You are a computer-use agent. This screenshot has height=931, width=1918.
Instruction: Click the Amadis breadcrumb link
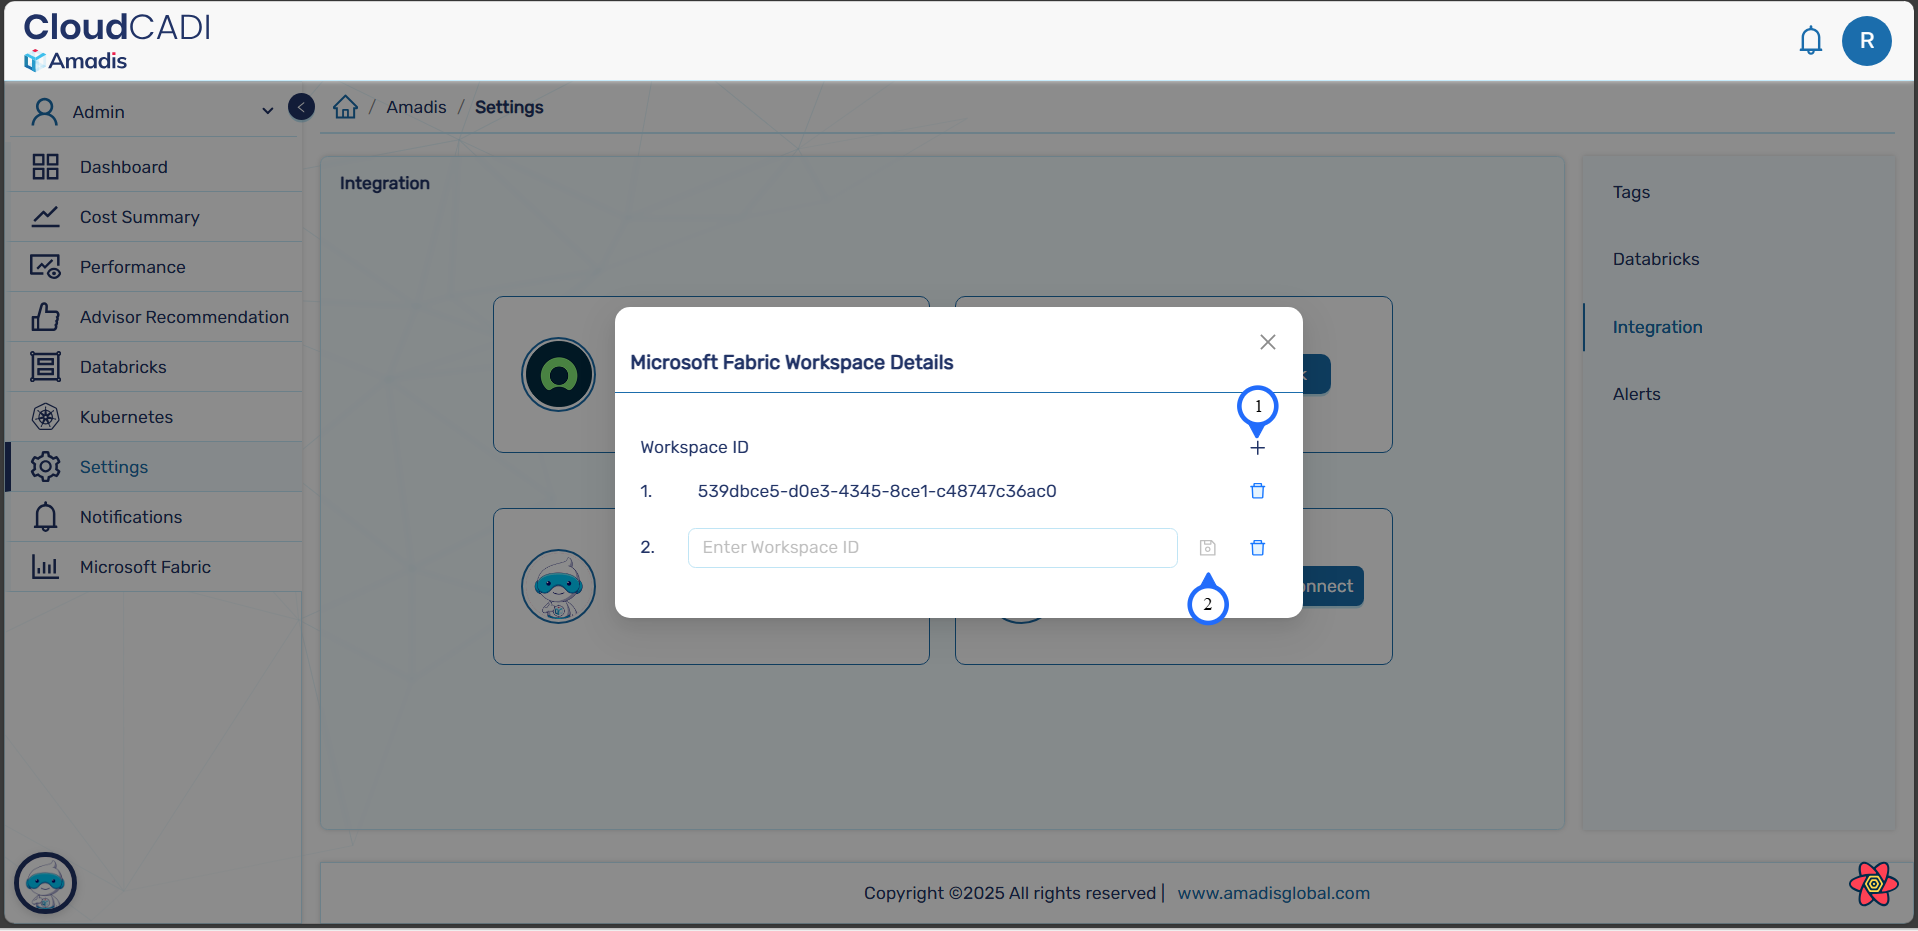click(x=416, y=107)
